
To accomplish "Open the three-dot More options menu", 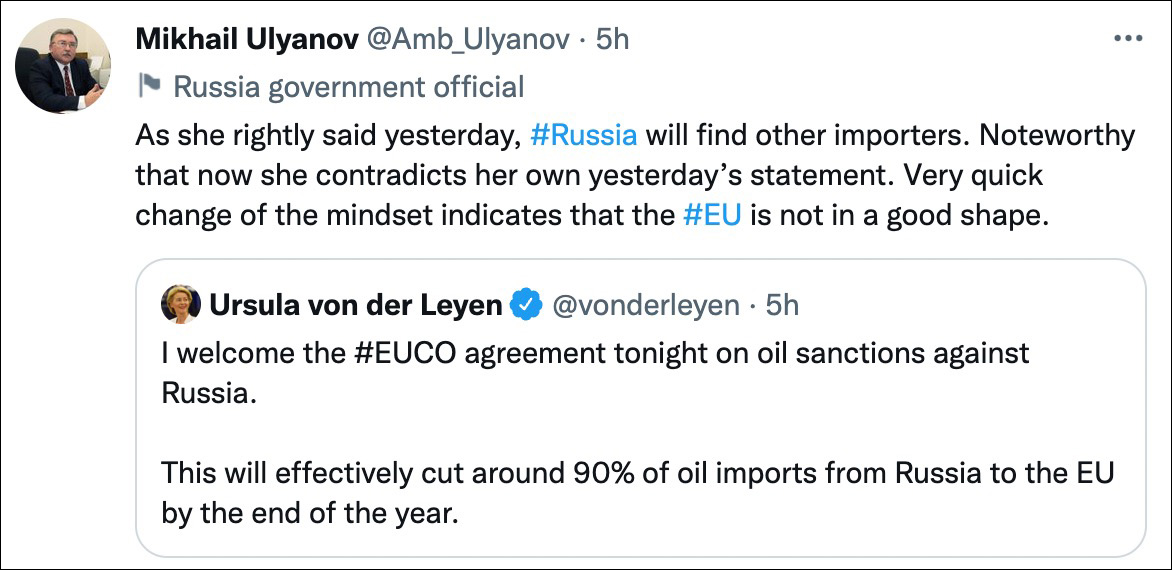I will [1127, 38].
